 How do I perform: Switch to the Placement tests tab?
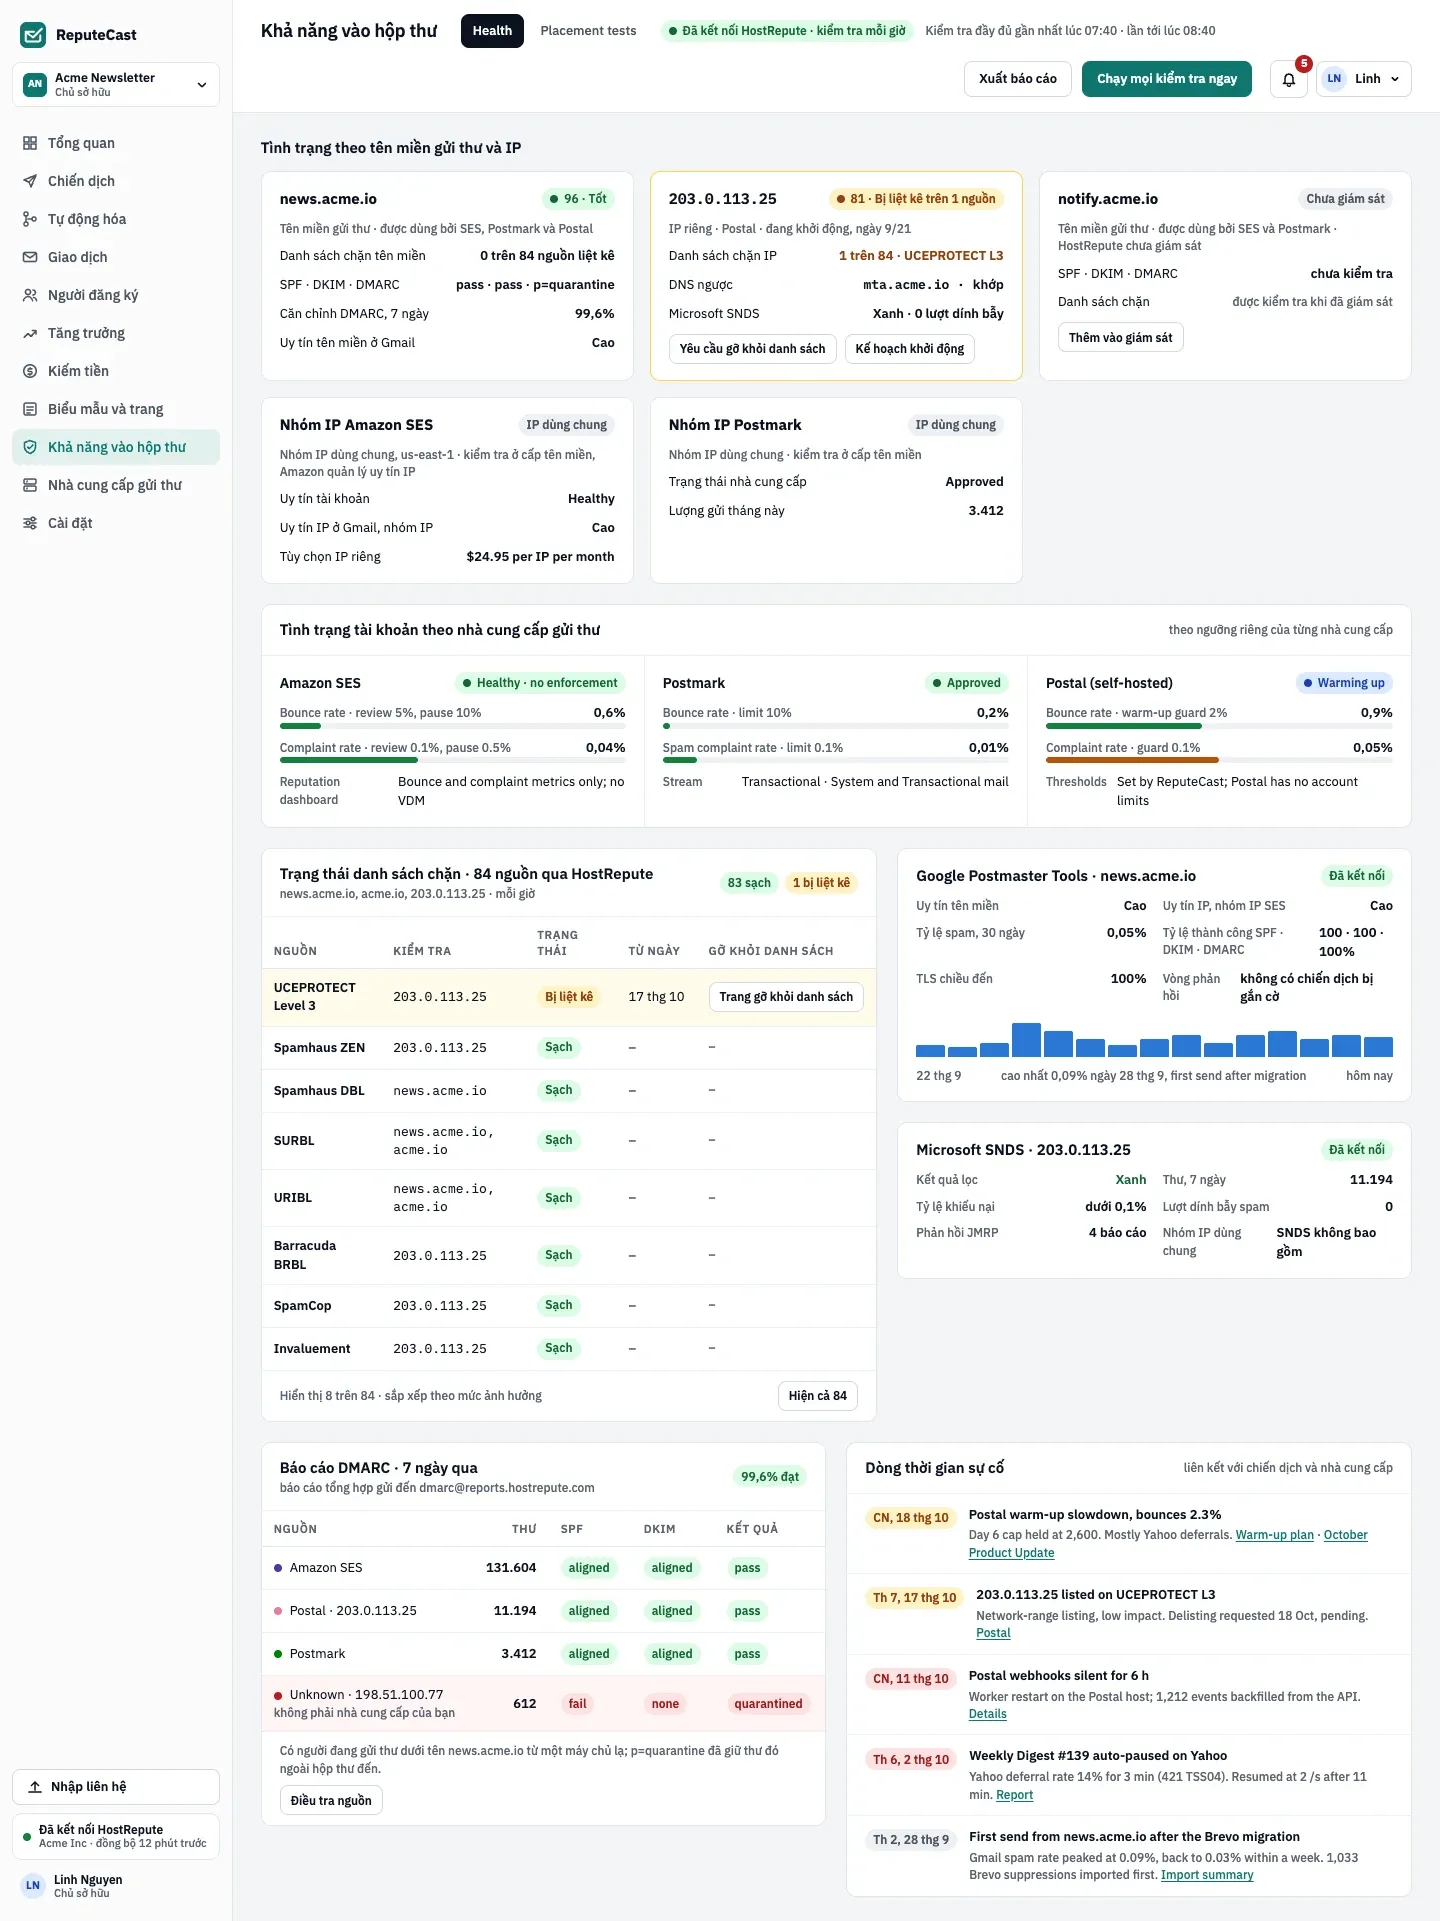[588, 31]
